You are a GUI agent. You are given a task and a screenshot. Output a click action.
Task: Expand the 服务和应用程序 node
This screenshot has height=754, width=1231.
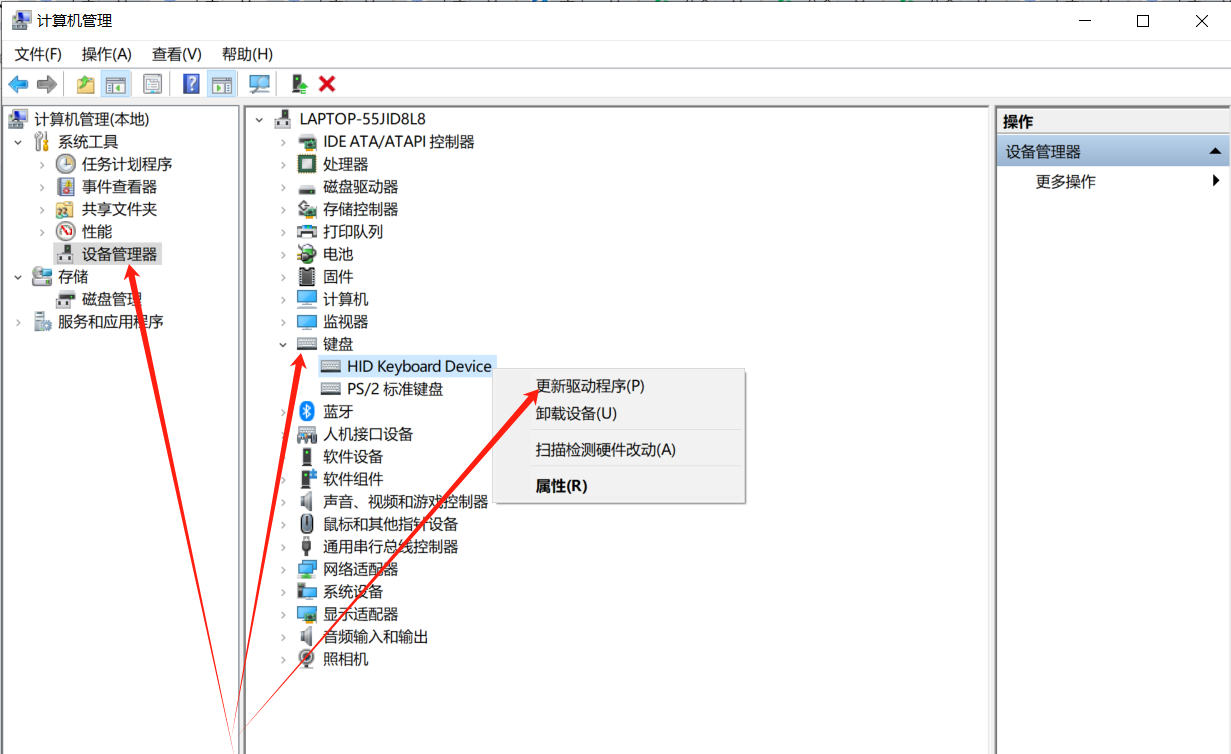pyautogui.click(x=18, y=322)
